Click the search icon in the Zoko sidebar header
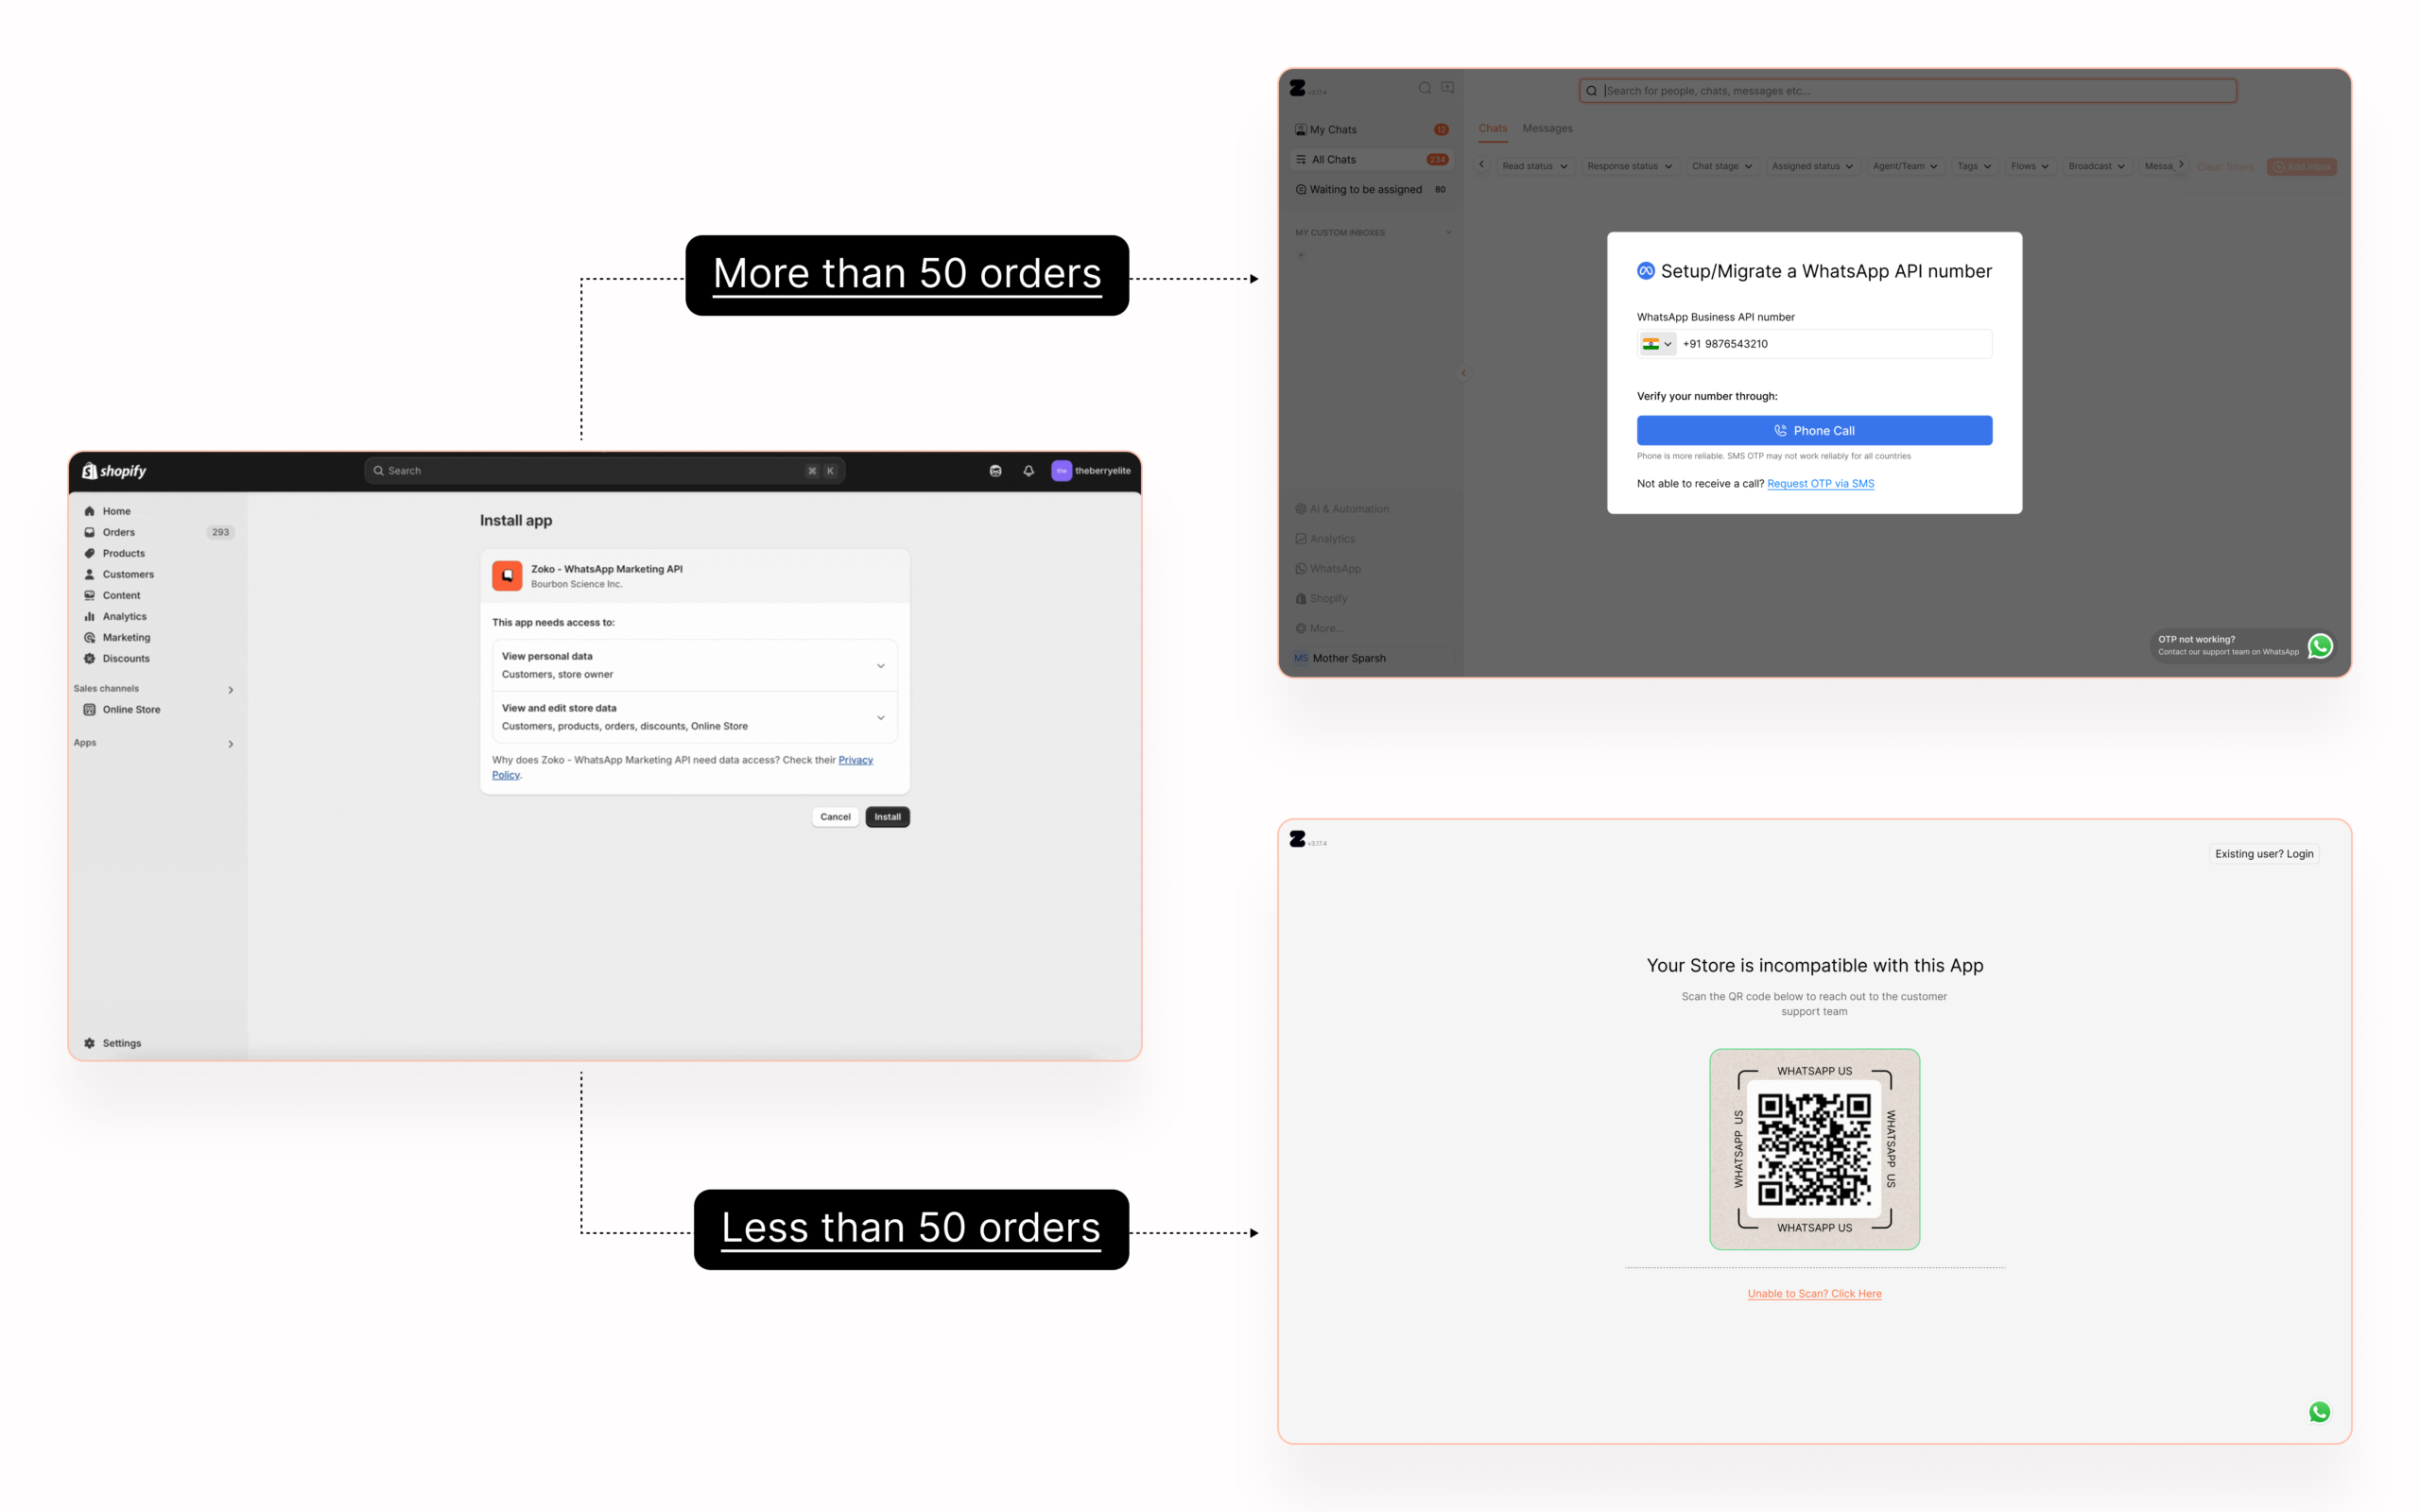 (1425, 88)
